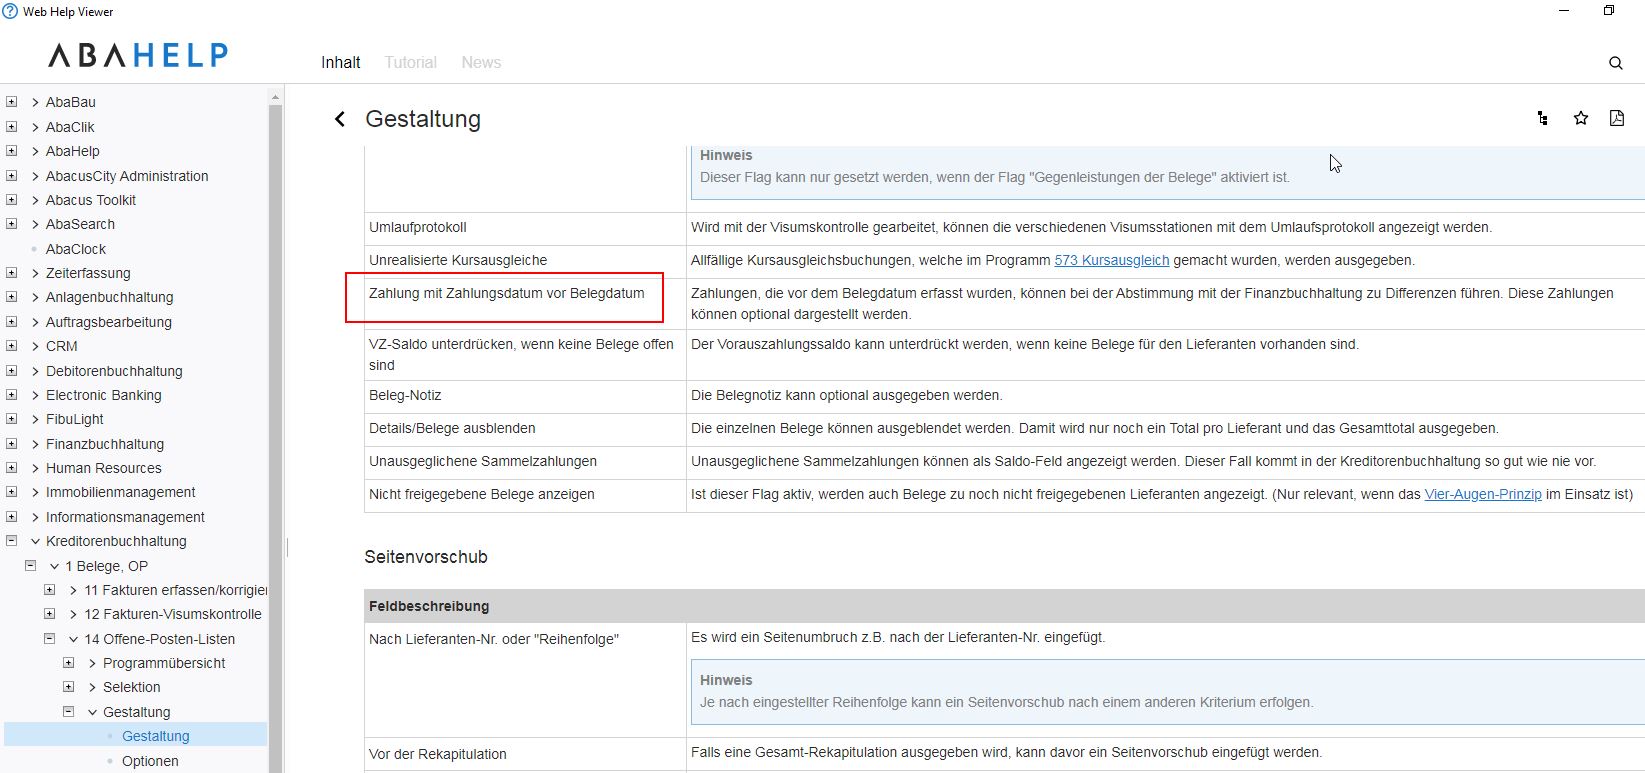Select Auftragsbearbeitung tree item
This screenshot has height=773, width=1645.
tap(108, 322)
